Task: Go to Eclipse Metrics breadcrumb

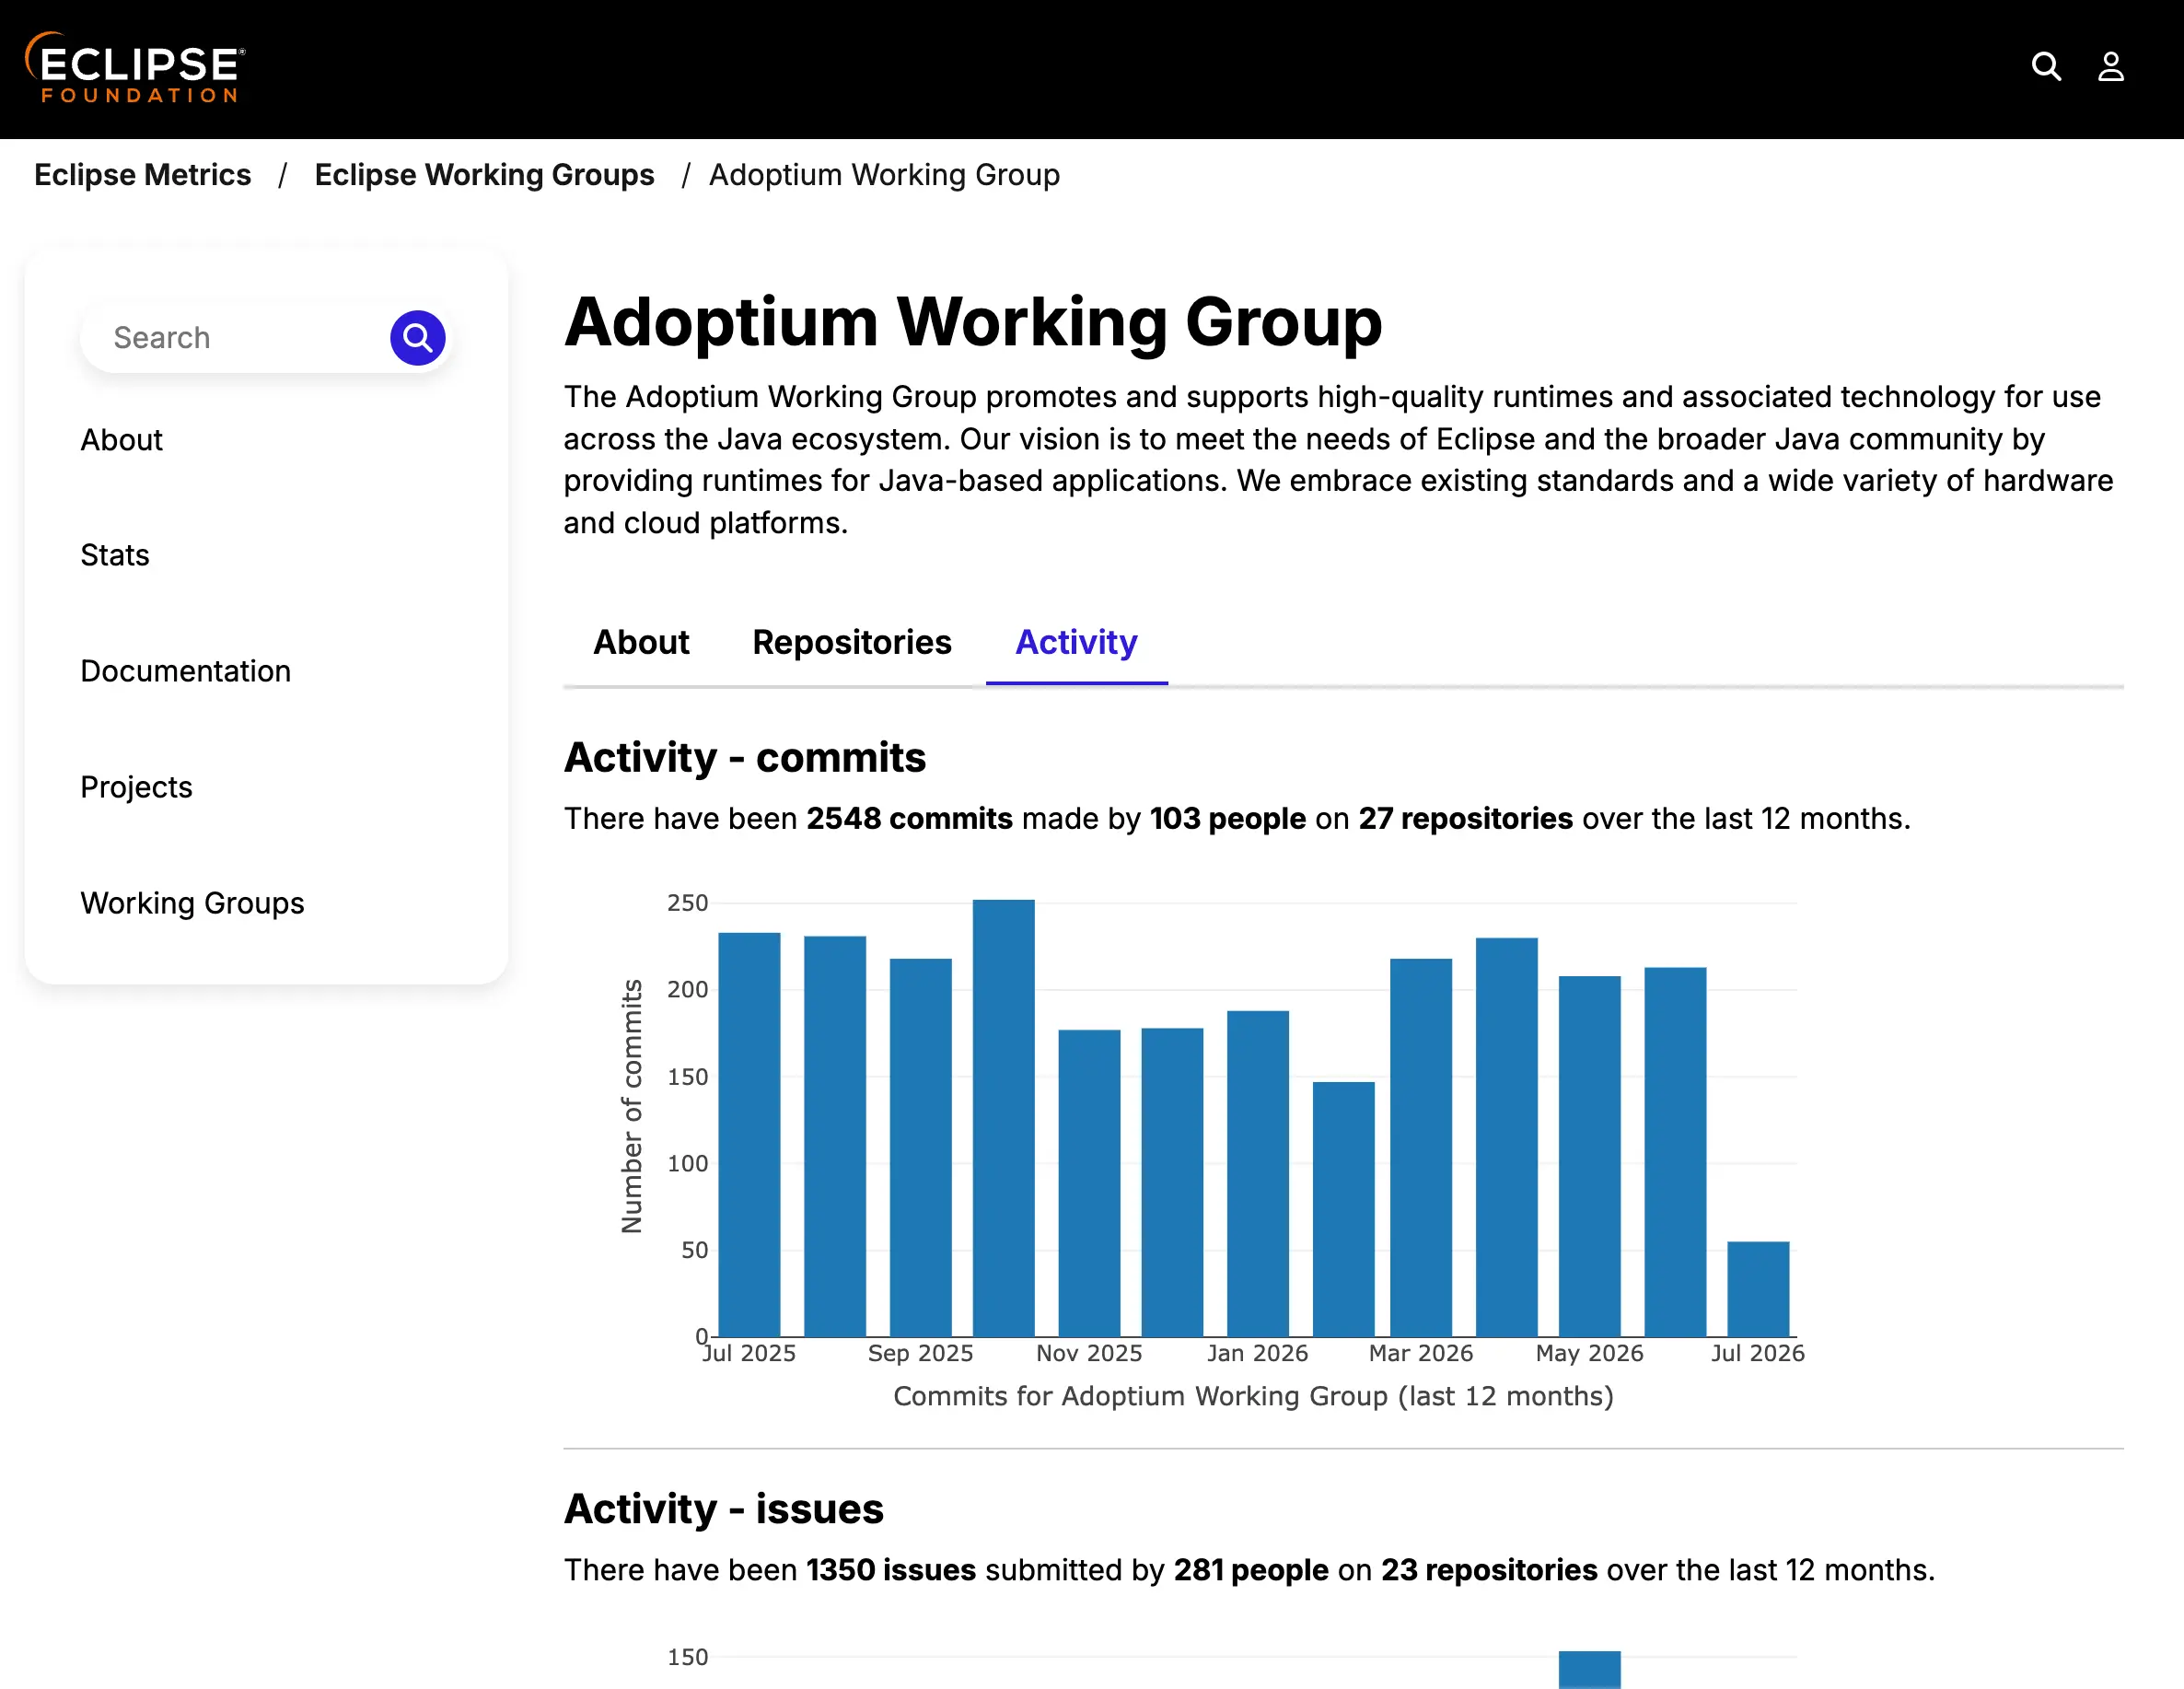Action: coord(143,174)
